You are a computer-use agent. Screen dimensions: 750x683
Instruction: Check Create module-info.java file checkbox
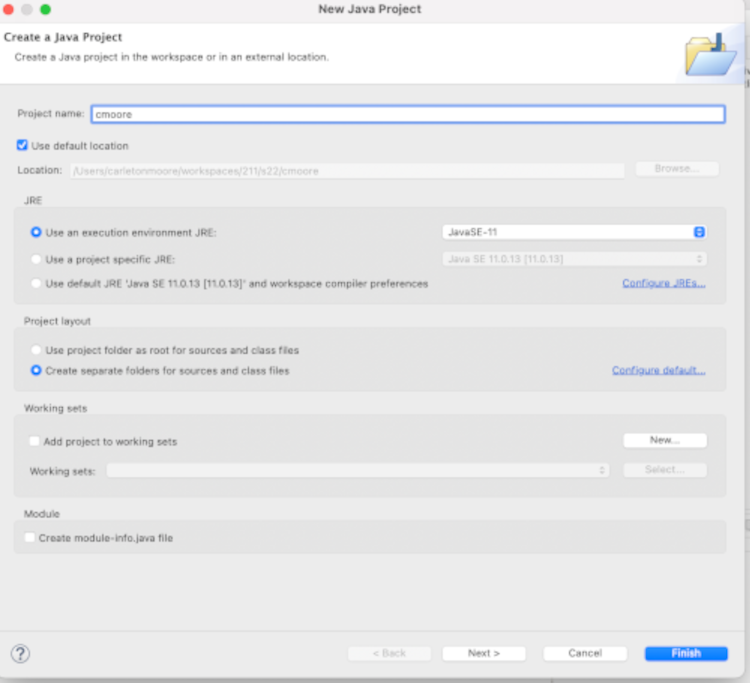pos(30,537)
